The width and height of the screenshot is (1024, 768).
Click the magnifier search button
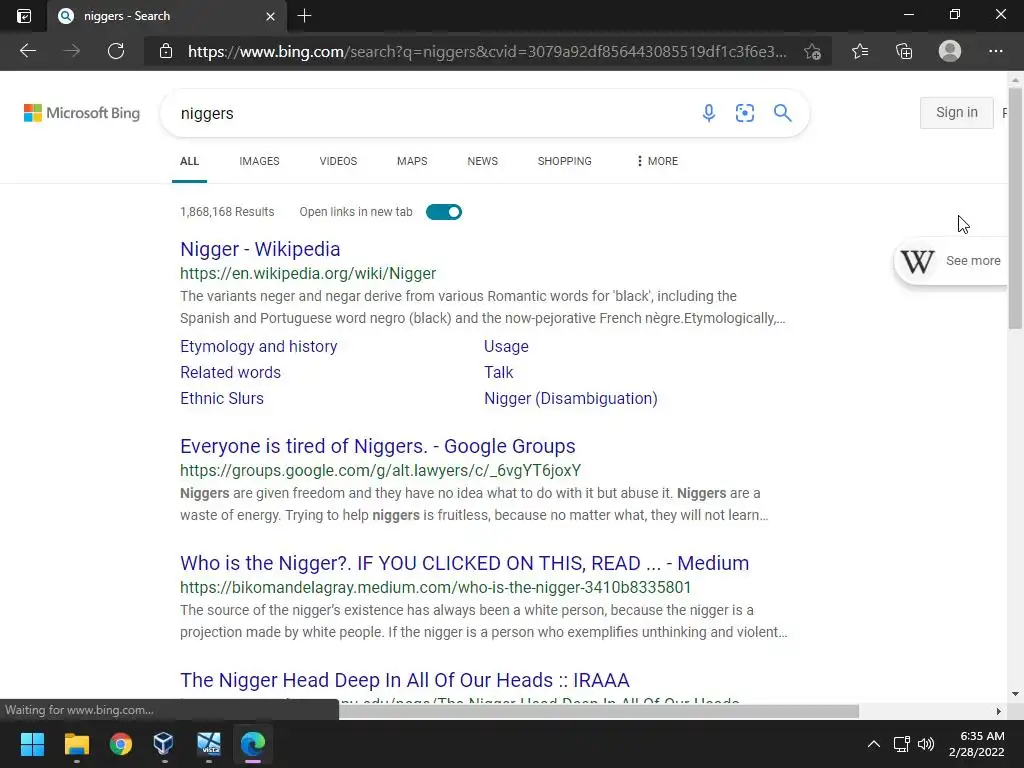[782, 113]
